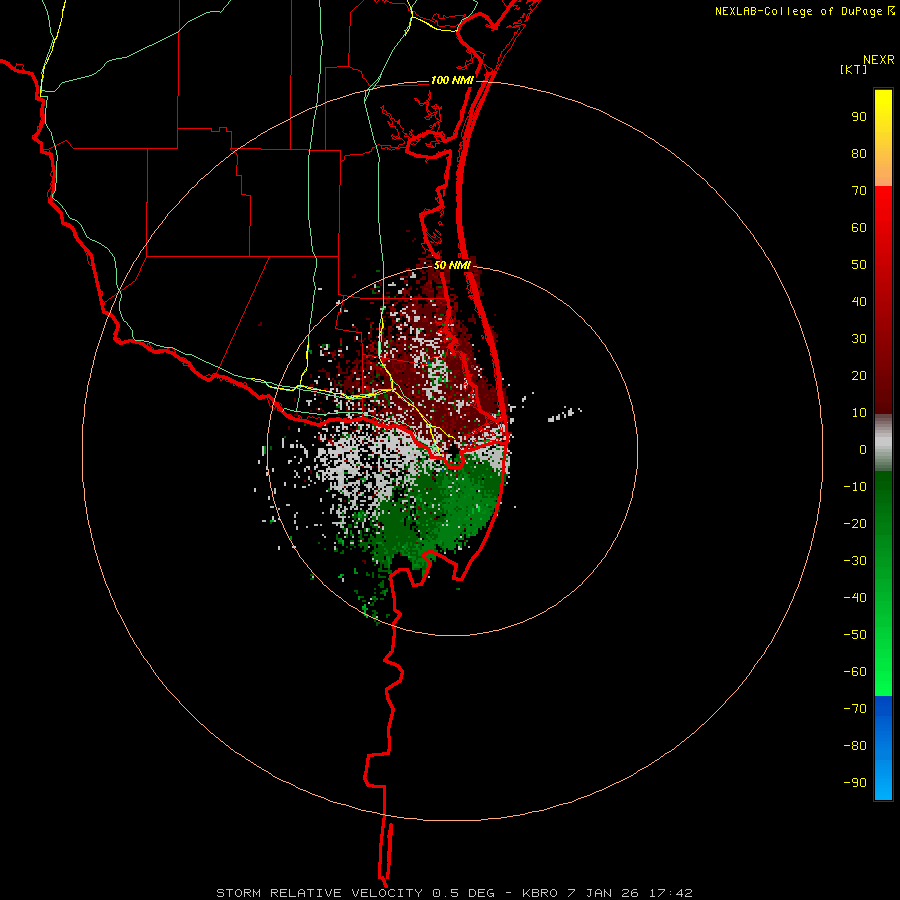Click the KBRO radar site center on map
Screen dimensions: 900x900
[453, 450]
